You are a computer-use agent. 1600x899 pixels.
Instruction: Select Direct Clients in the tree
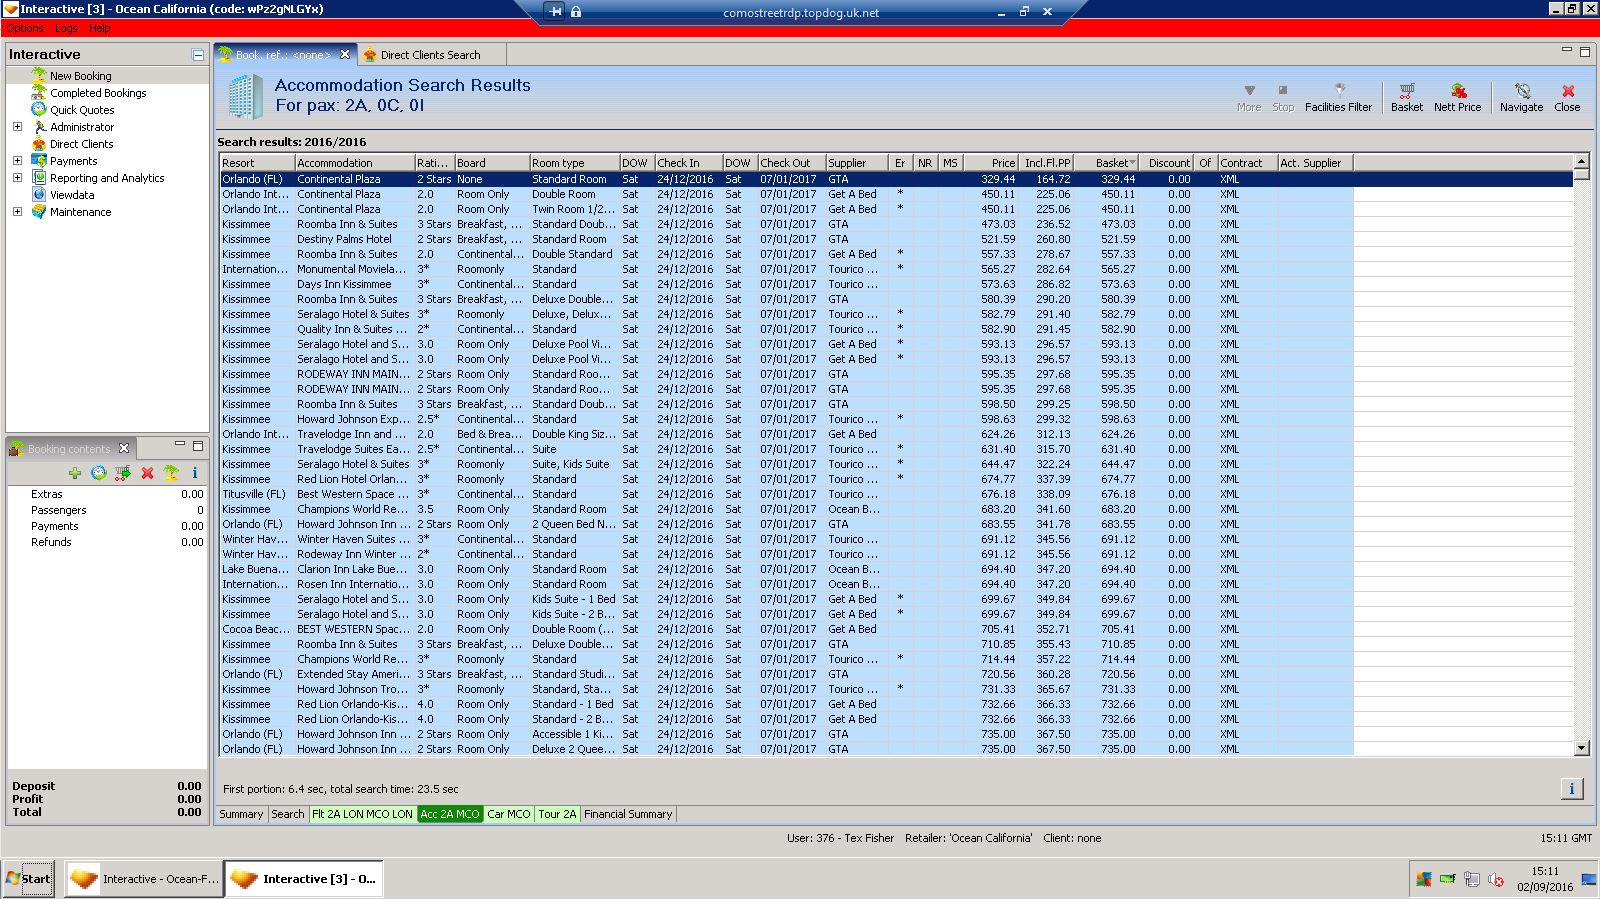pos(82,144)
